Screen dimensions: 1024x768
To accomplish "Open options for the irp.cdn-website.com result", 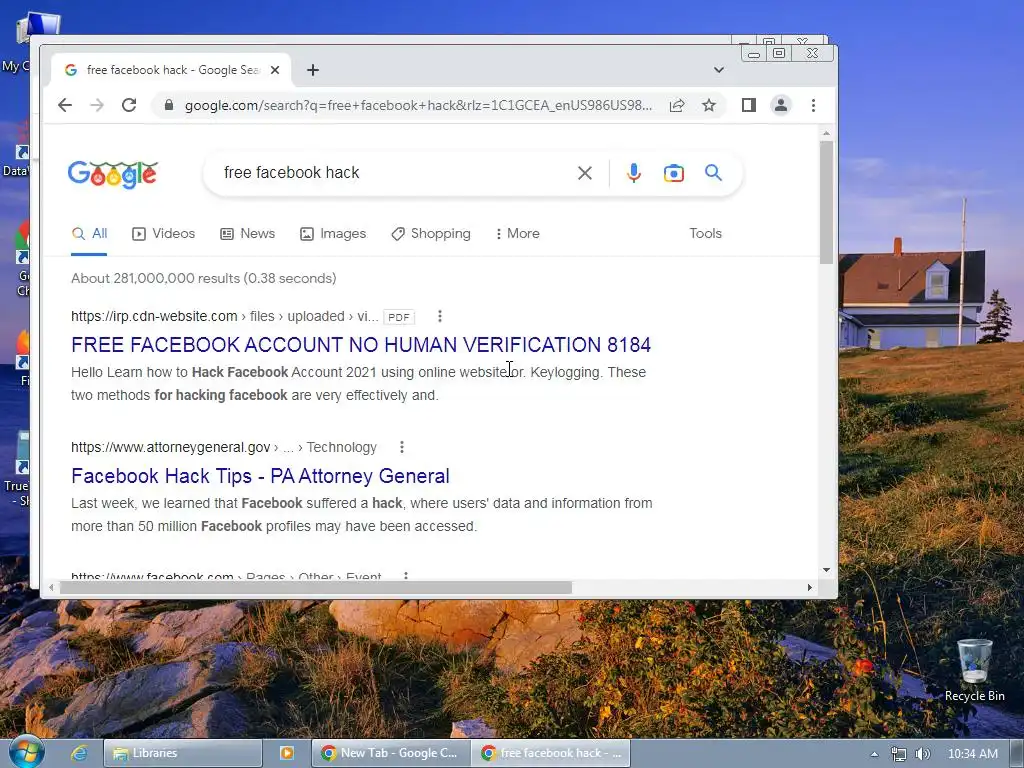I will pos(440,316).
